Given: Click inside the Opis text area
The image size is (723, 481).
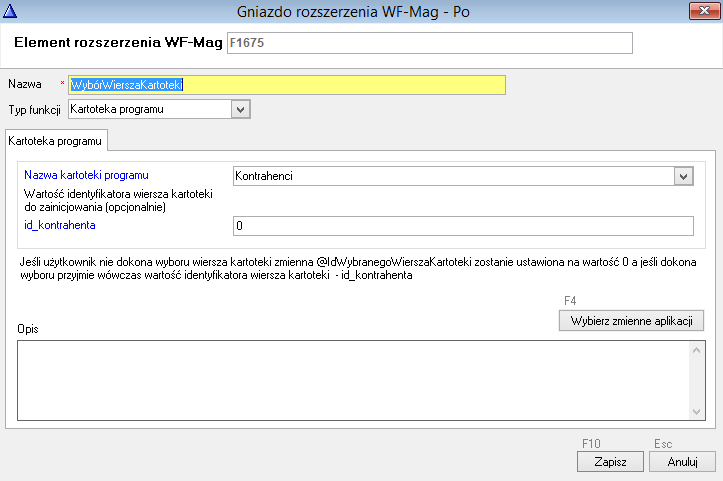Looking at the screenshot, I should point(353,380).
